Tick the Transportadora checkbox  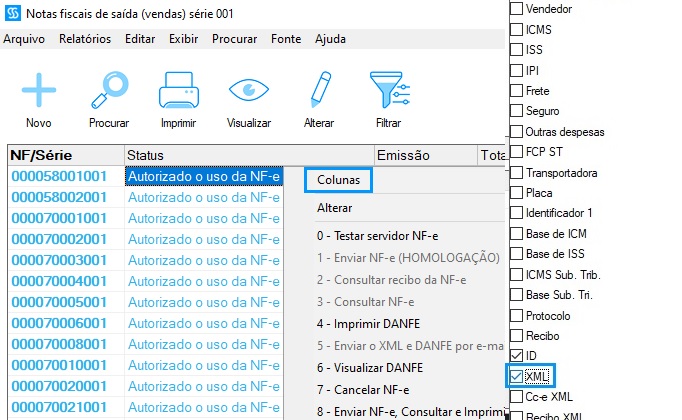point(517,172)
